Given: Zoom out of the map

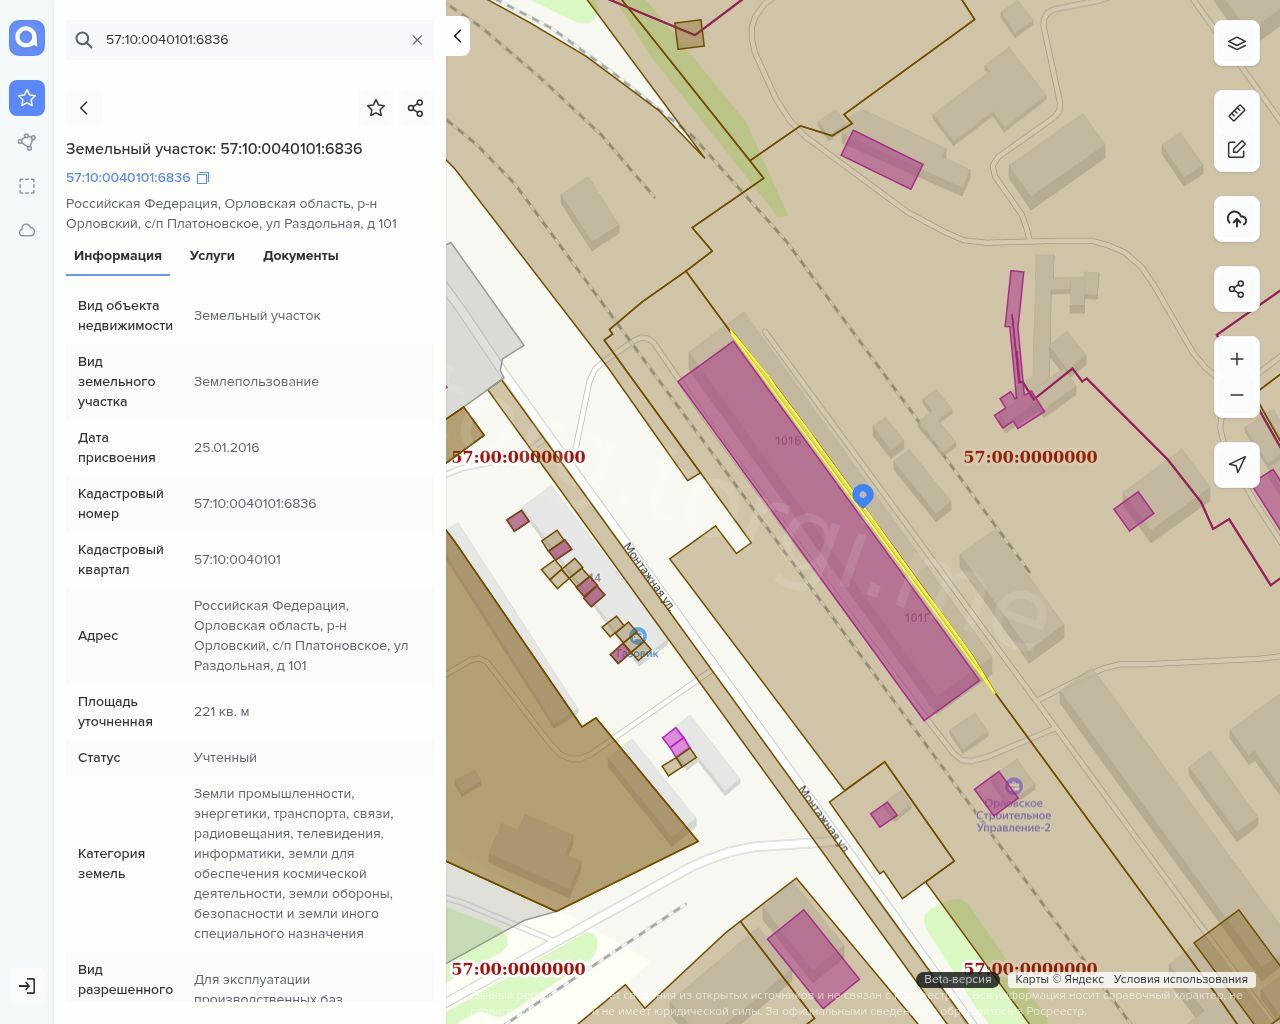Looking at the screenshot, I should click(x=1237, y=395).
